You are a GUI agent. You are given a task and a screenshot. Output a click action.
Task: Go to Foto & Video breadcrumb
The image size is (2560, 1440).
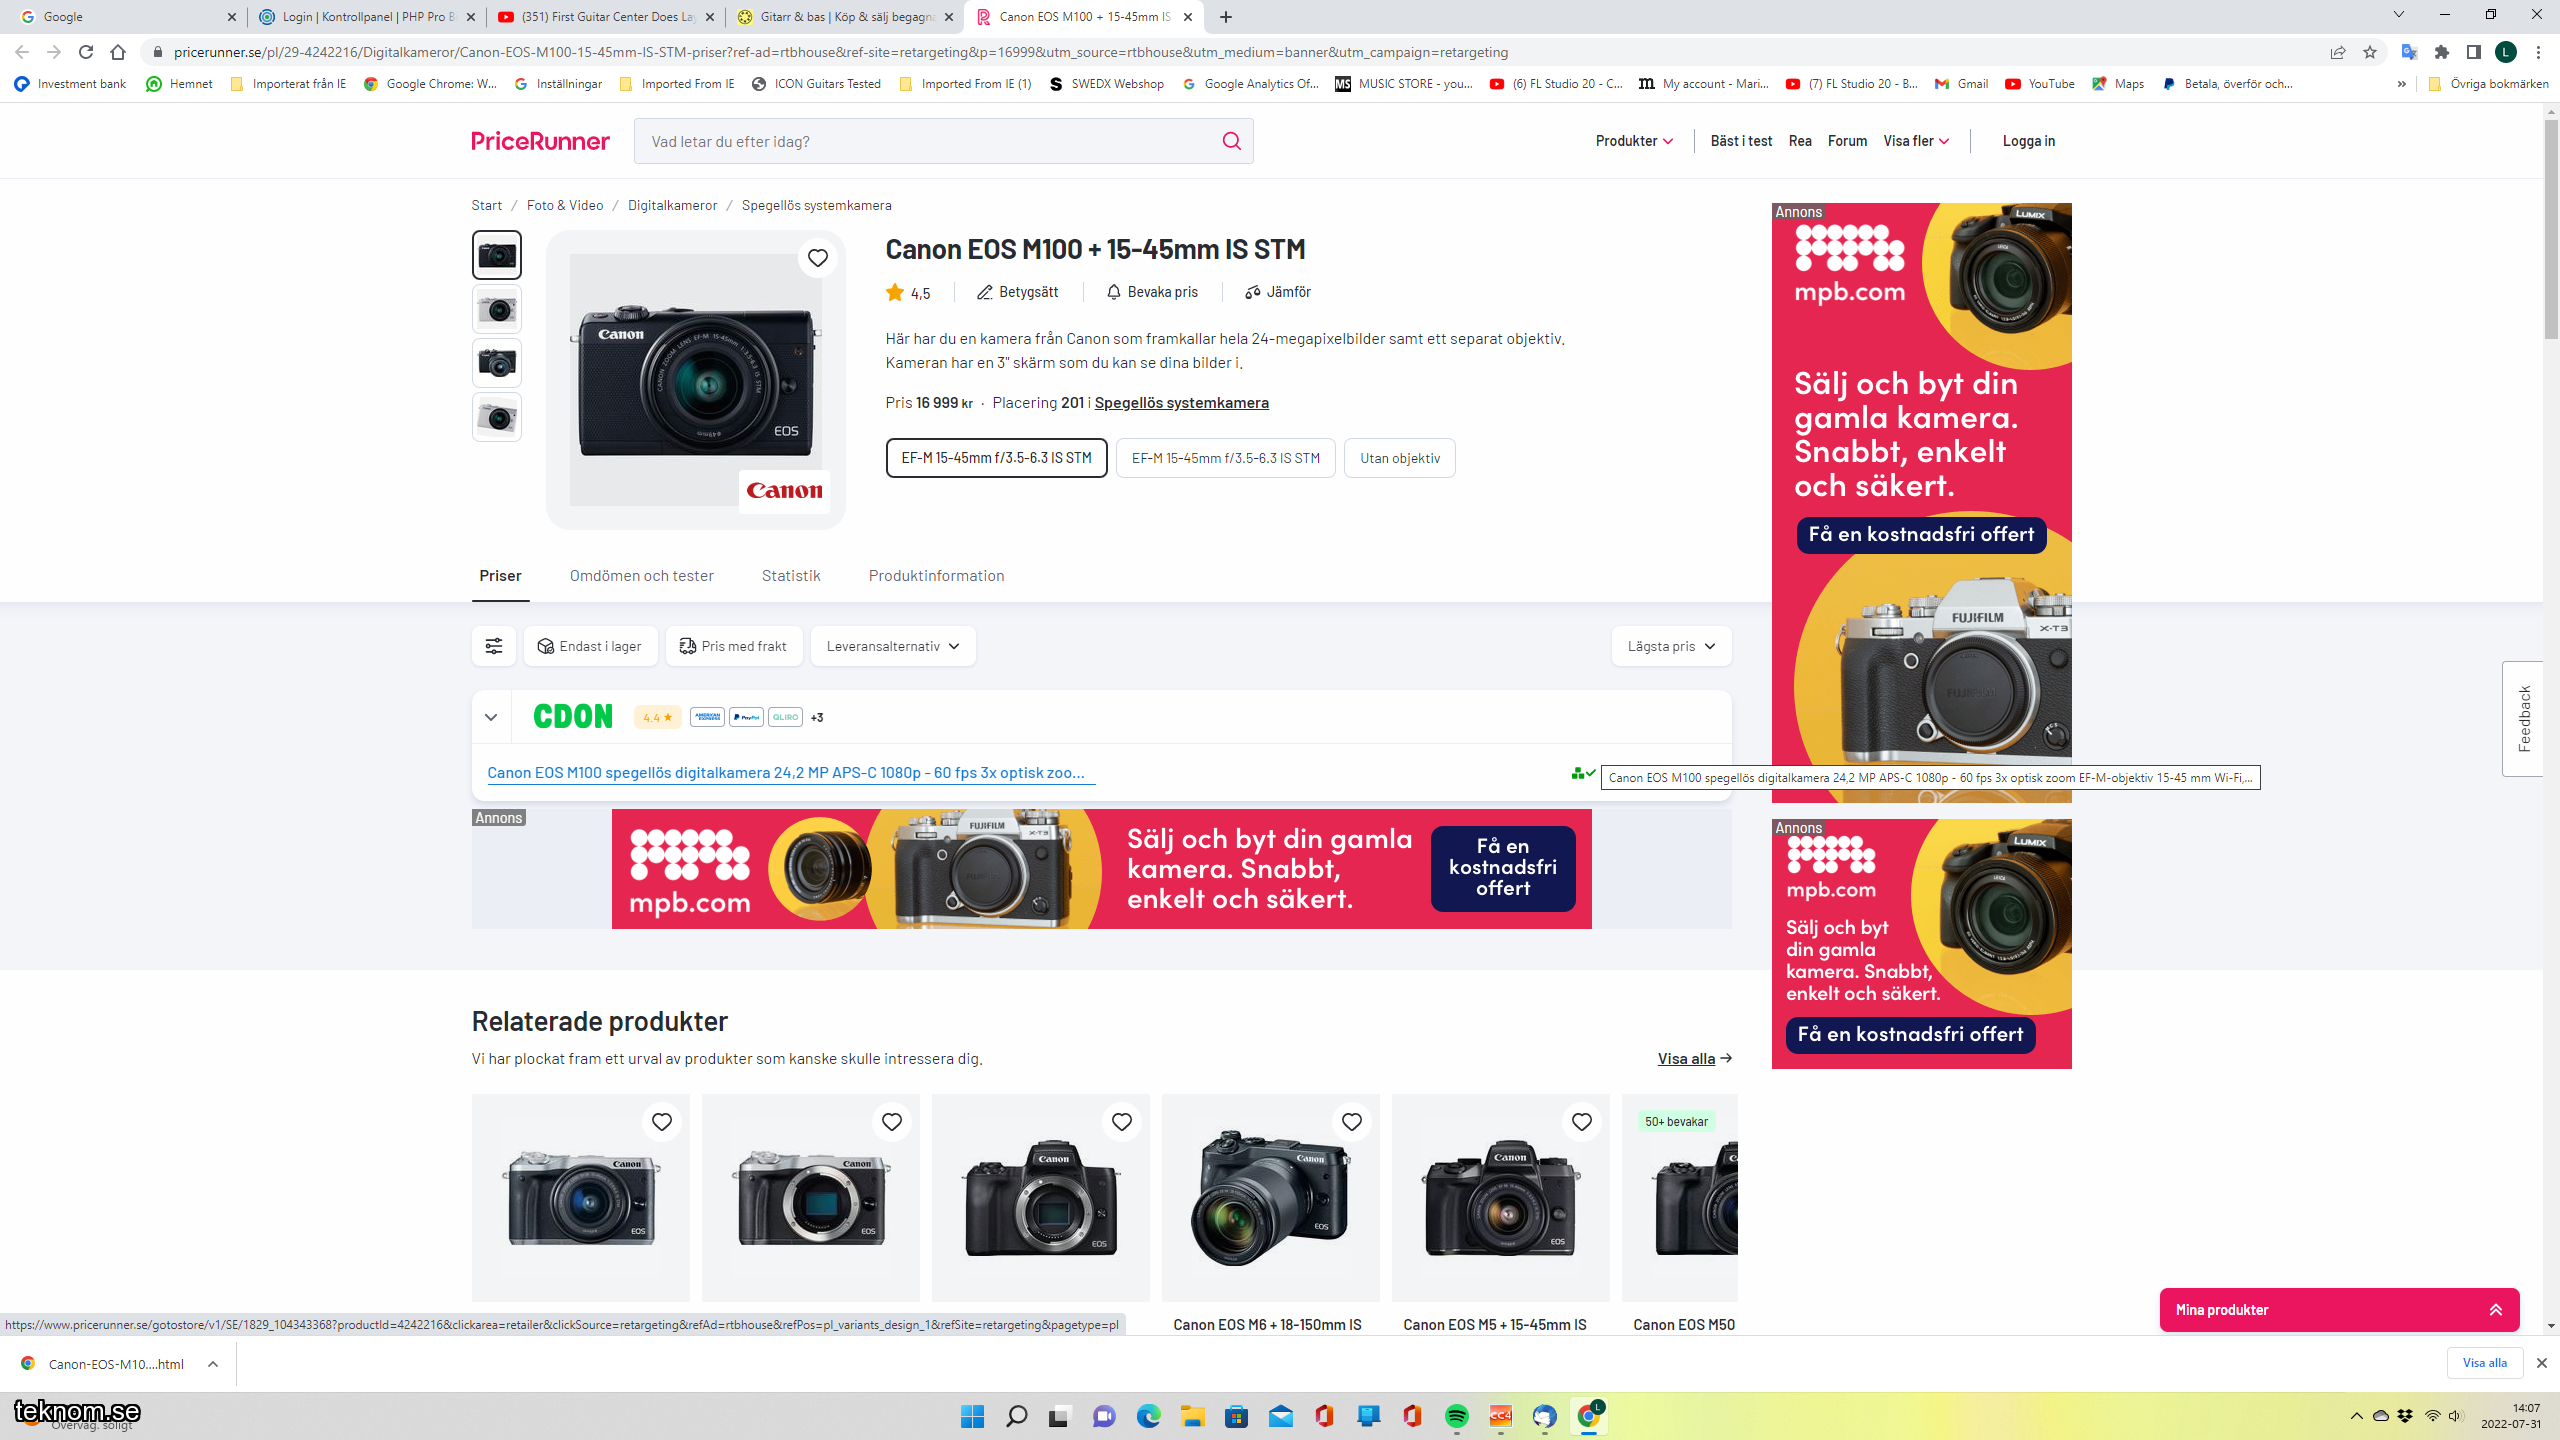pyautogui.click(x=565, y=206)
